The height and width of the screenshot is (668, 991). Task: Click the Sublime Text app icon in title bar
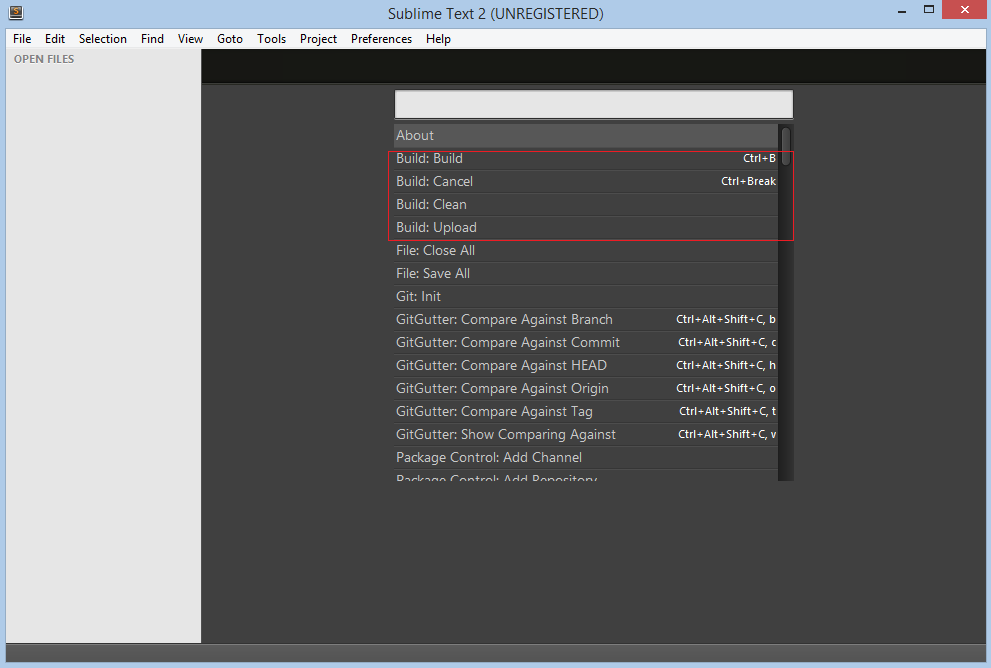[16, 12]
